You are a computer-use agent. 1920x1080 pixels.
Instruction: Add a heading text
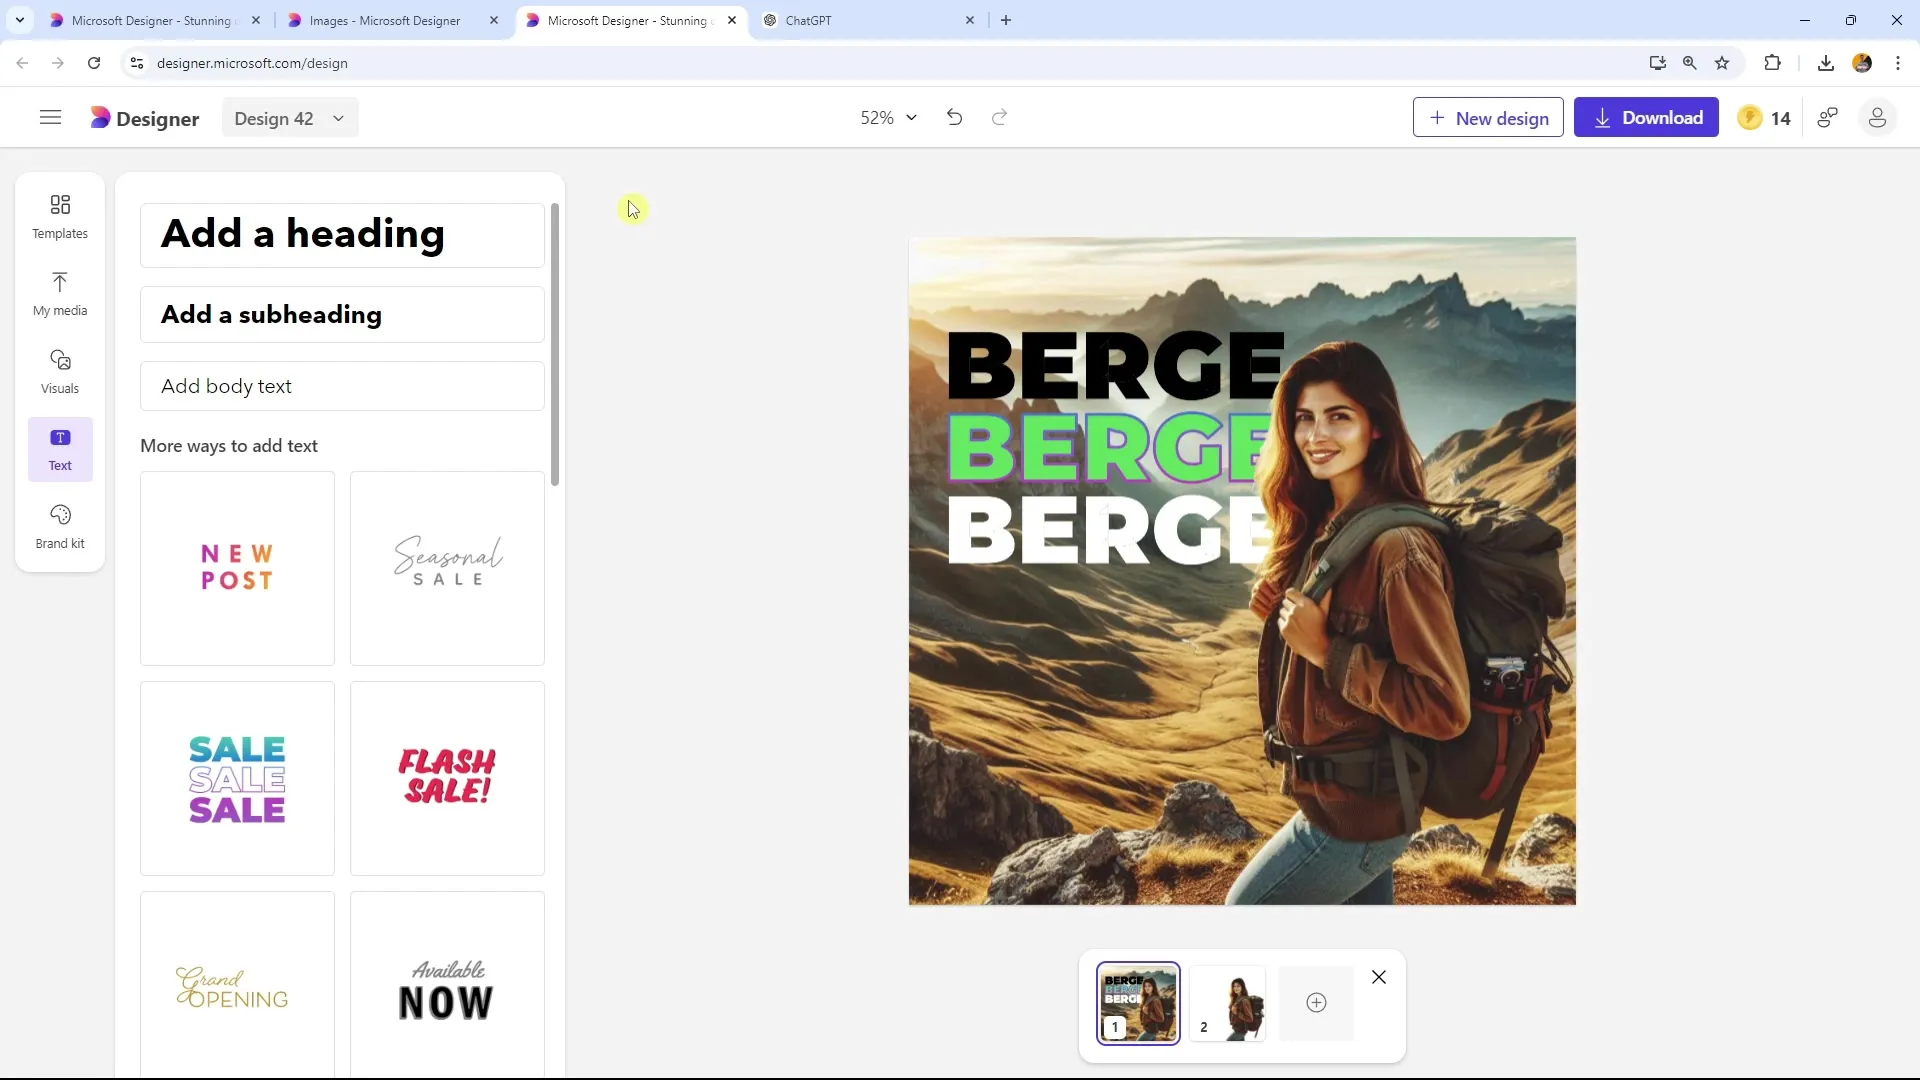pos(342,235)
